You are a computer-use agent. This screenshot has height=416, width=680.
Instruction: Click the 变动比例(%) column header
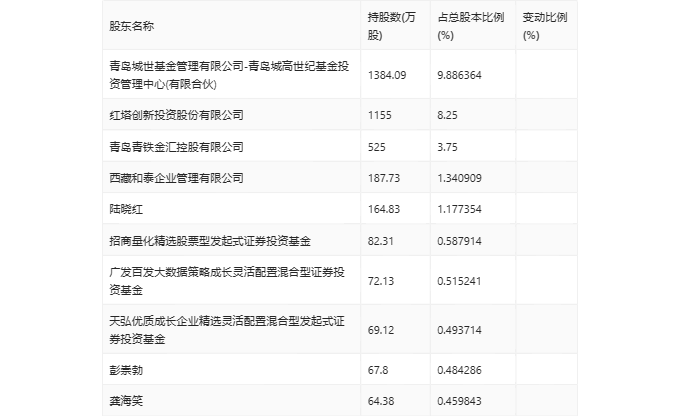[x=545, y=26]
